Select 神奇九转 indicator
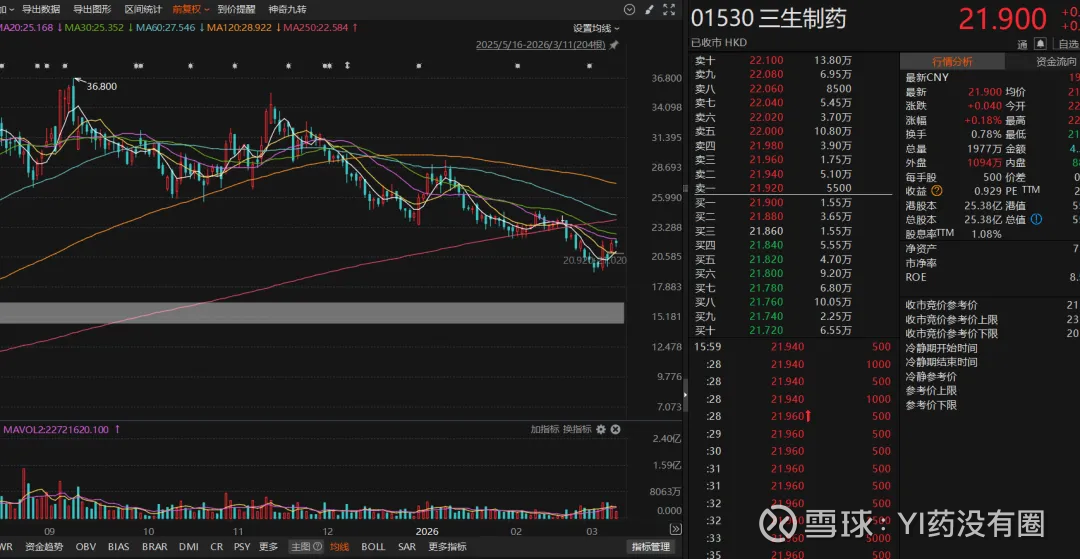 point(287,10)
